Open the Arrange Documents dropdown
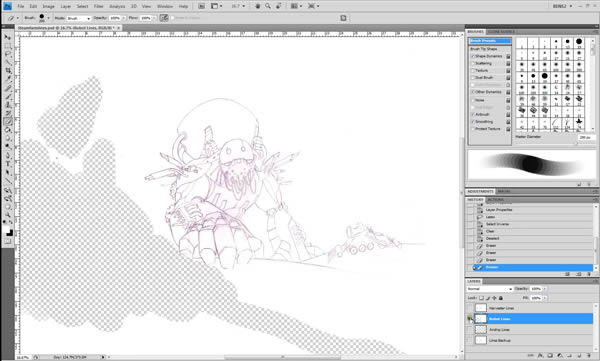This screenshot has height=361, width=600. click(296, 6)
